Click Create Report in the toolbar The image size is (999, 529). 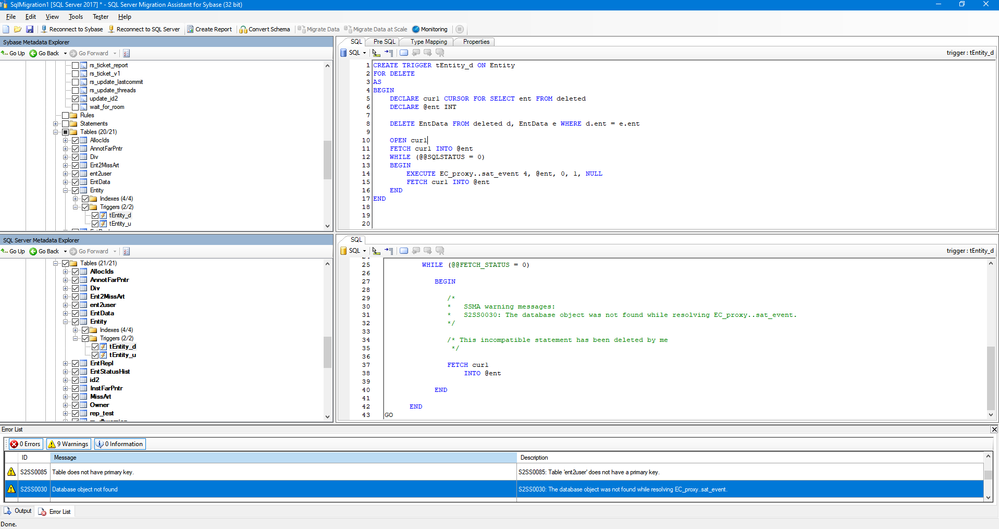[x=209, y=29]
